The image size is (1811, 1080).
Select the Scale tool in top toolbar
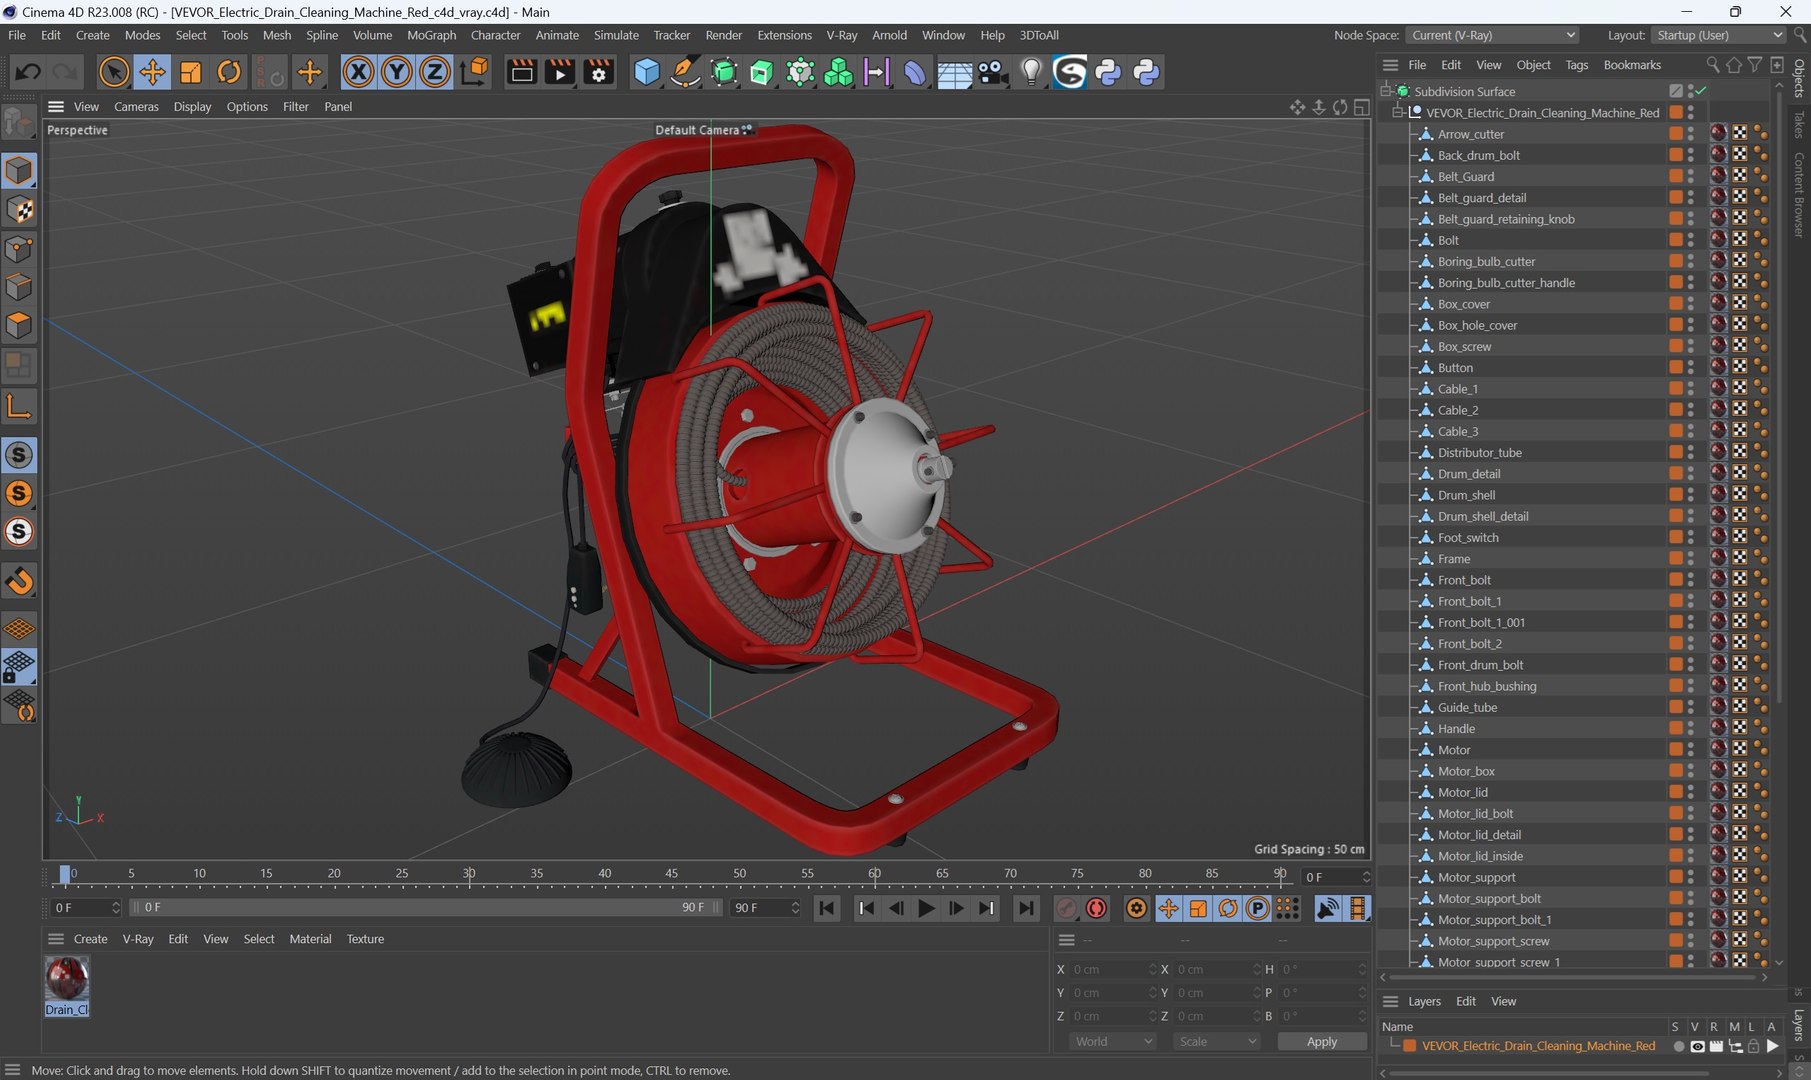tap(190, 72)
